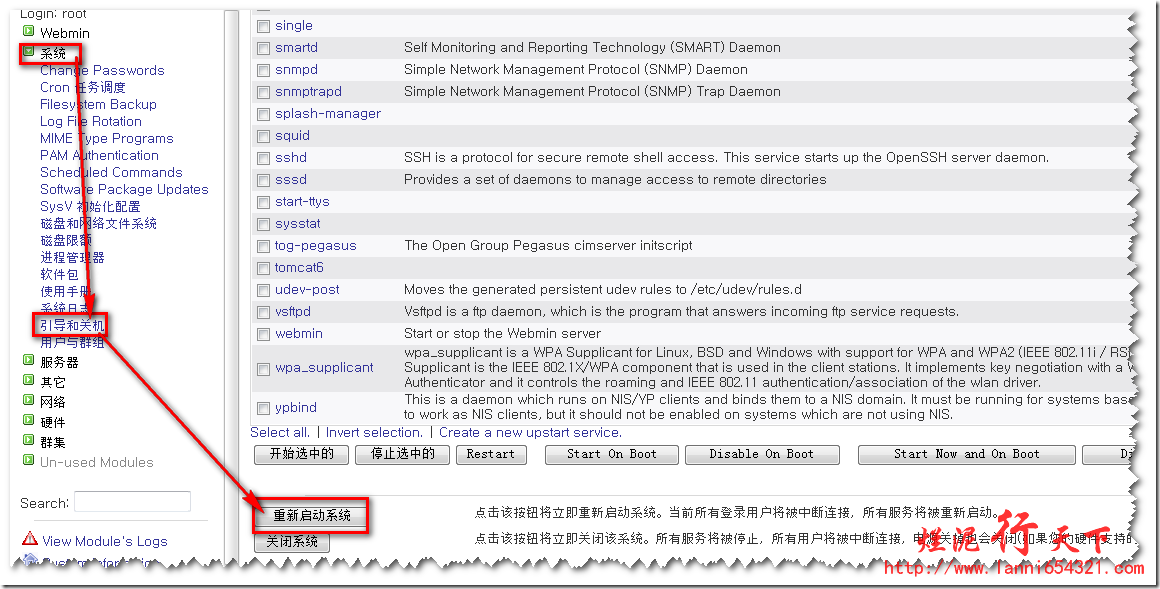1160x589 pixels.
Task: Select the tomcat6 checkbox
Action: pos(263,268)
